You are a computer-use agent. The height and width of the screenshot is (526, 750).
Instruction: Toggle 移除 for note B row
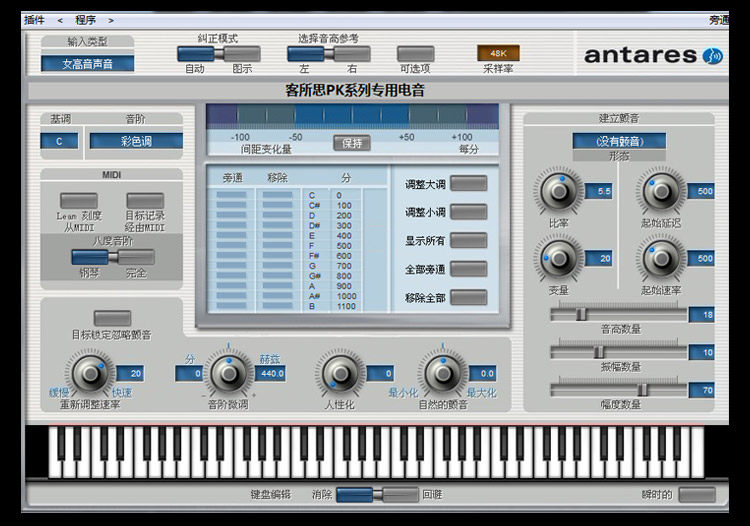pyautogui.click(x=277, y=306)
